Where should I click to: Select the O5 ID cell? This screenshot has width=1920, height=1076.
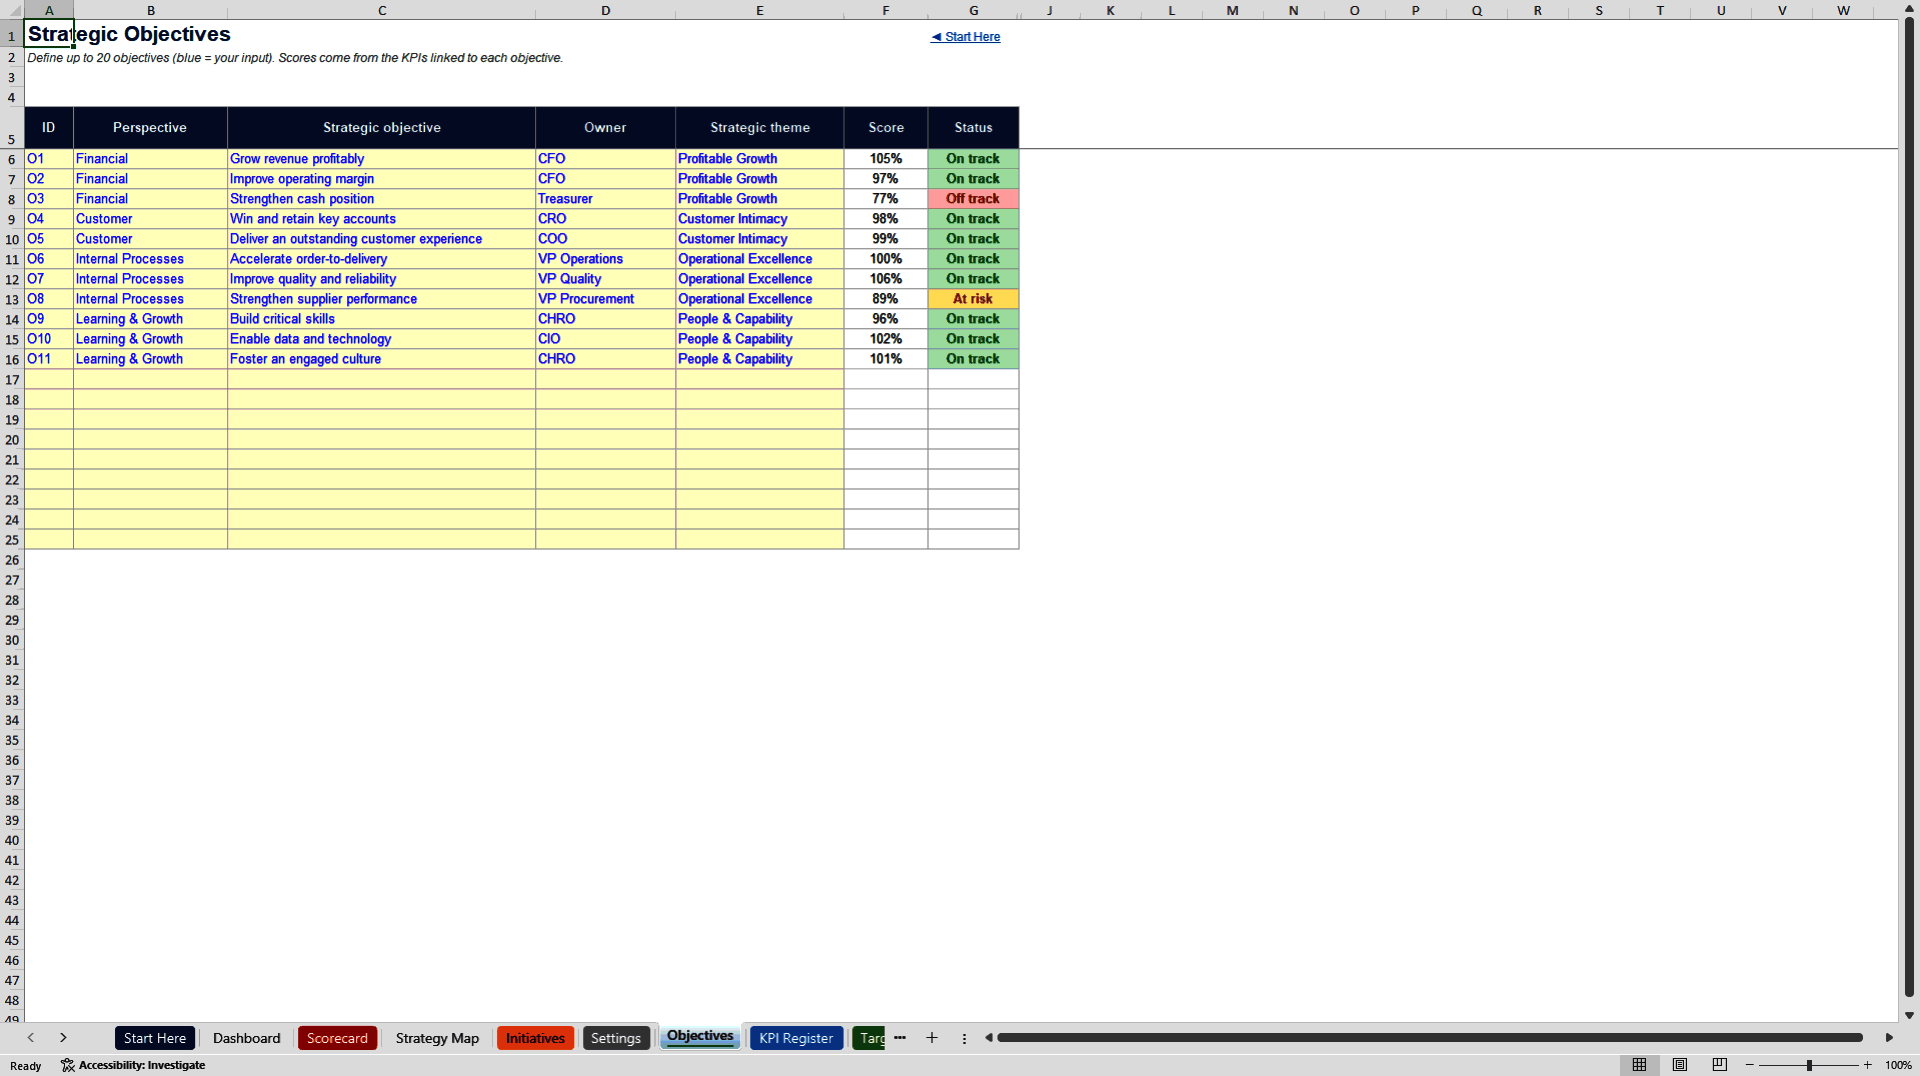pos(49,239)
